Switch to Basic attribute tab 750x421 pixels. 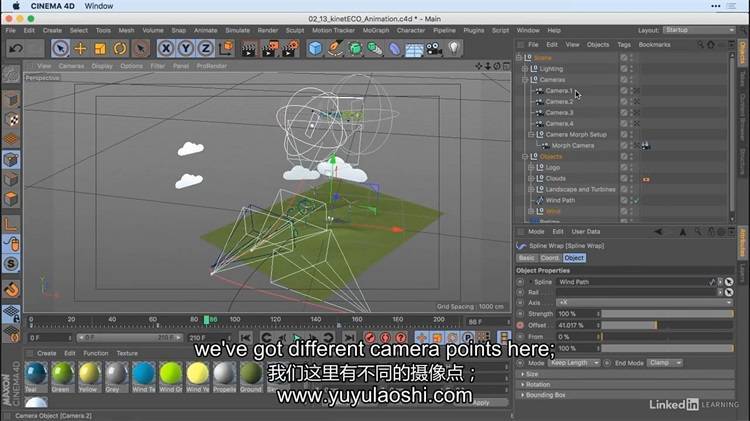click(x=526, y=258)
